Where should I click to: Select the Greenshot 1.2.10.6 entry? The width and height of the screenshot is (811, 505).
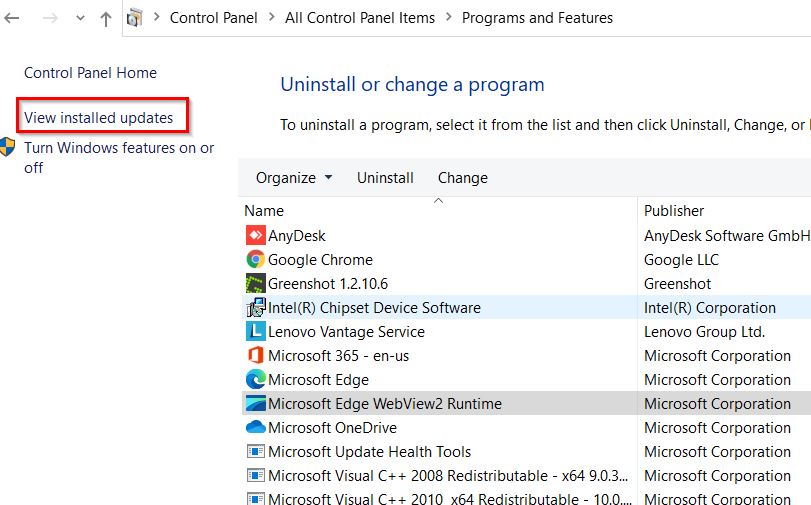coord(328,284)
